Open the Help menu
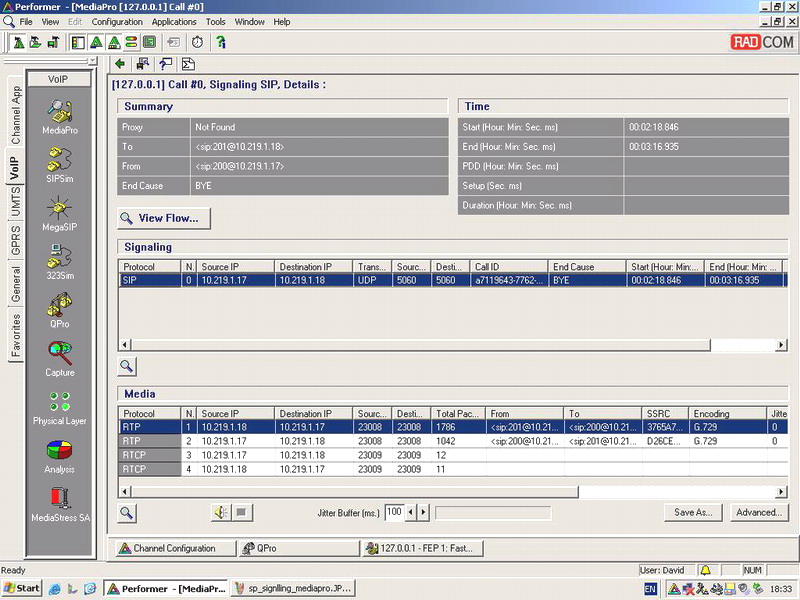Viewport: 800px width, 600px height. pyautogui.click(x=282, y=22)
